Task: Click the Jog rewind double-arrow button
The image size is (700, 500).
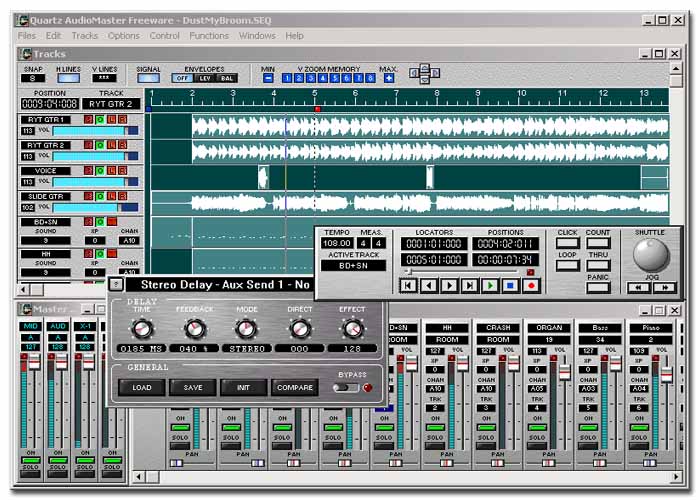Action: click(638, 288)
